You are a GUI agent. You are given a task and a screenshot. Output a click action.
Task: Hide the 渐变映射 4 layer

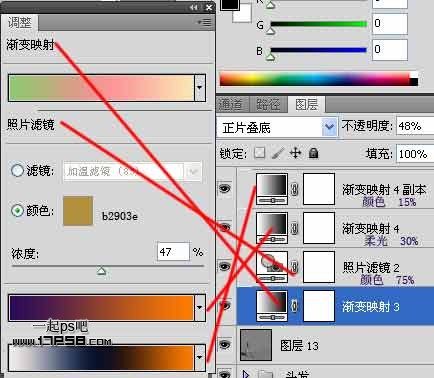(x=225, y=228)
